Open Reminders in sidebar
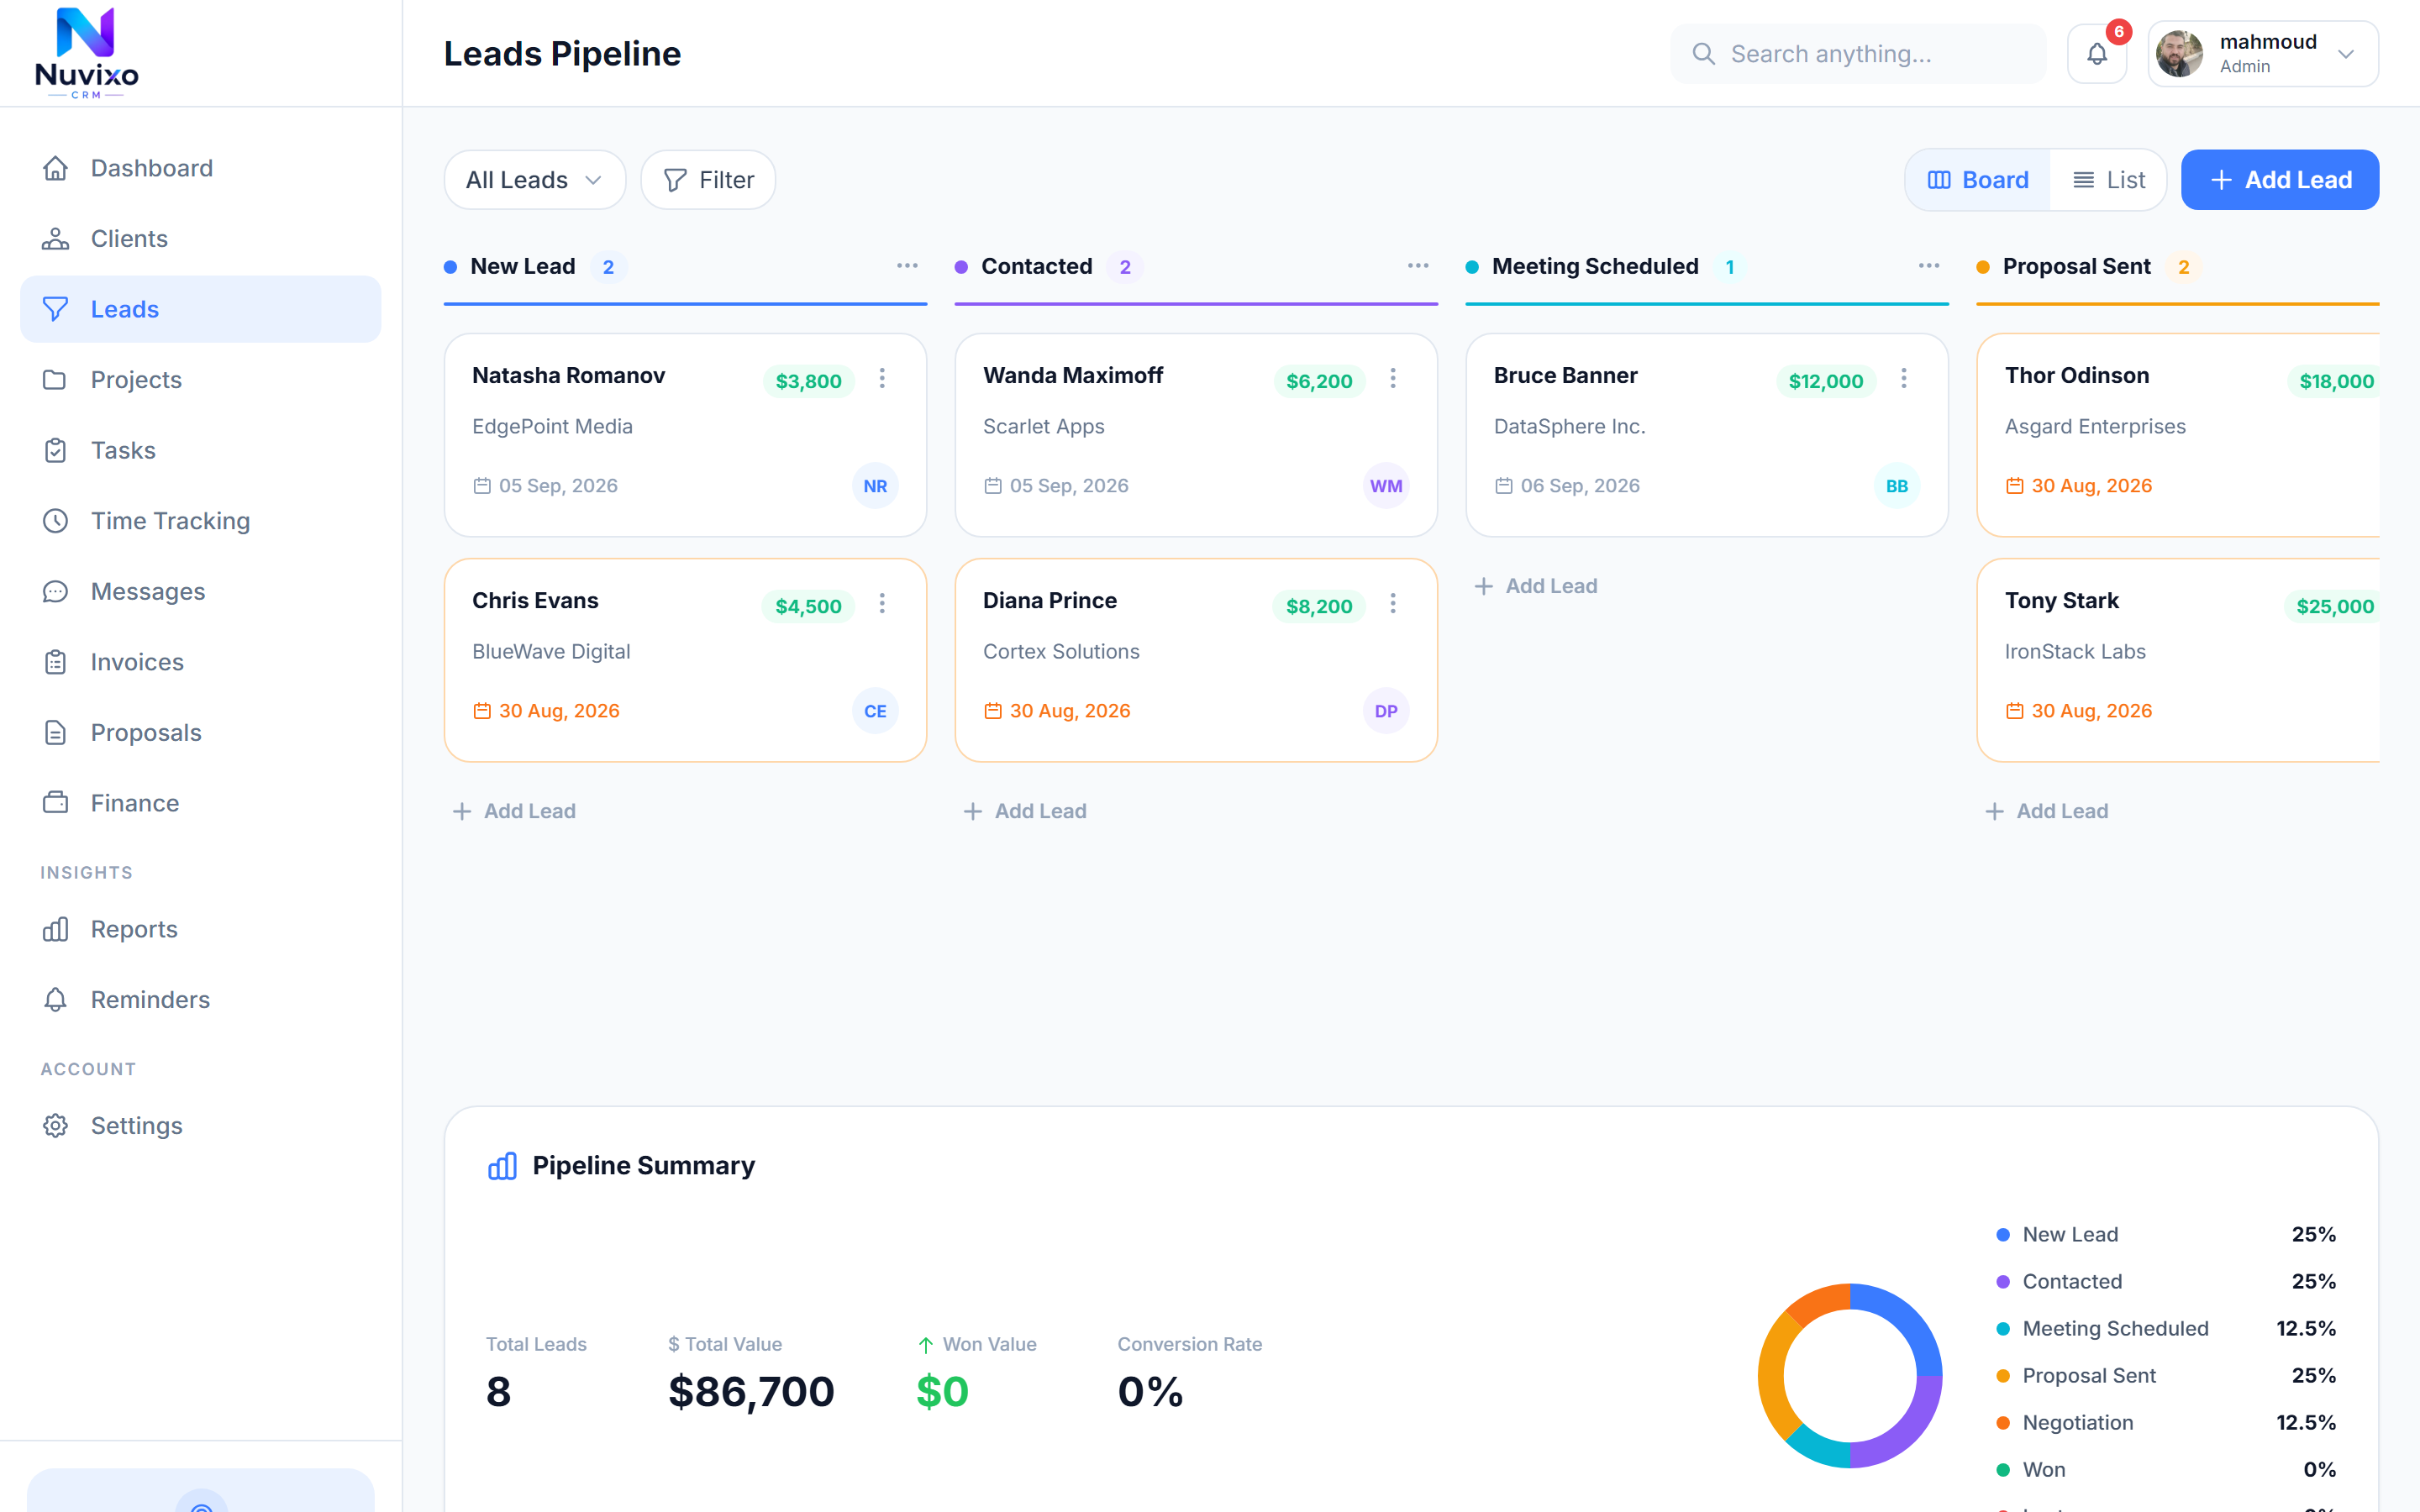This screenshot has width=2420, height=1512. pos(200,1000)
